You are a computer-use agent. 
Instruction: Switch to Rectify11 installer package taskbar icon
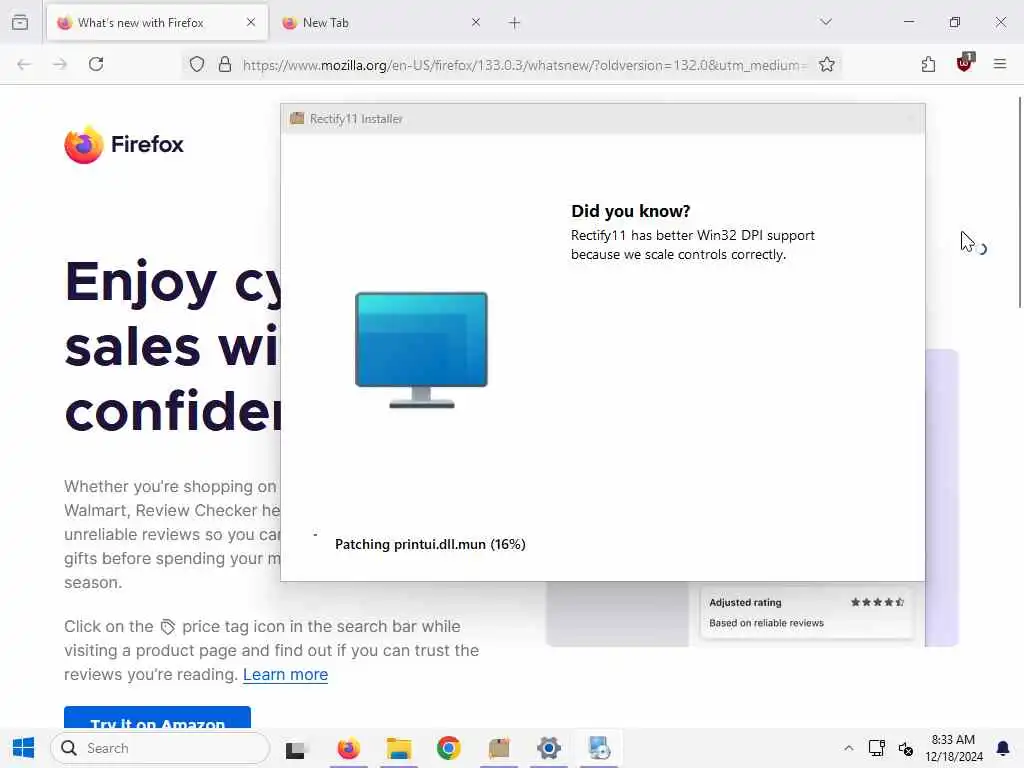[x=499, y=748]
